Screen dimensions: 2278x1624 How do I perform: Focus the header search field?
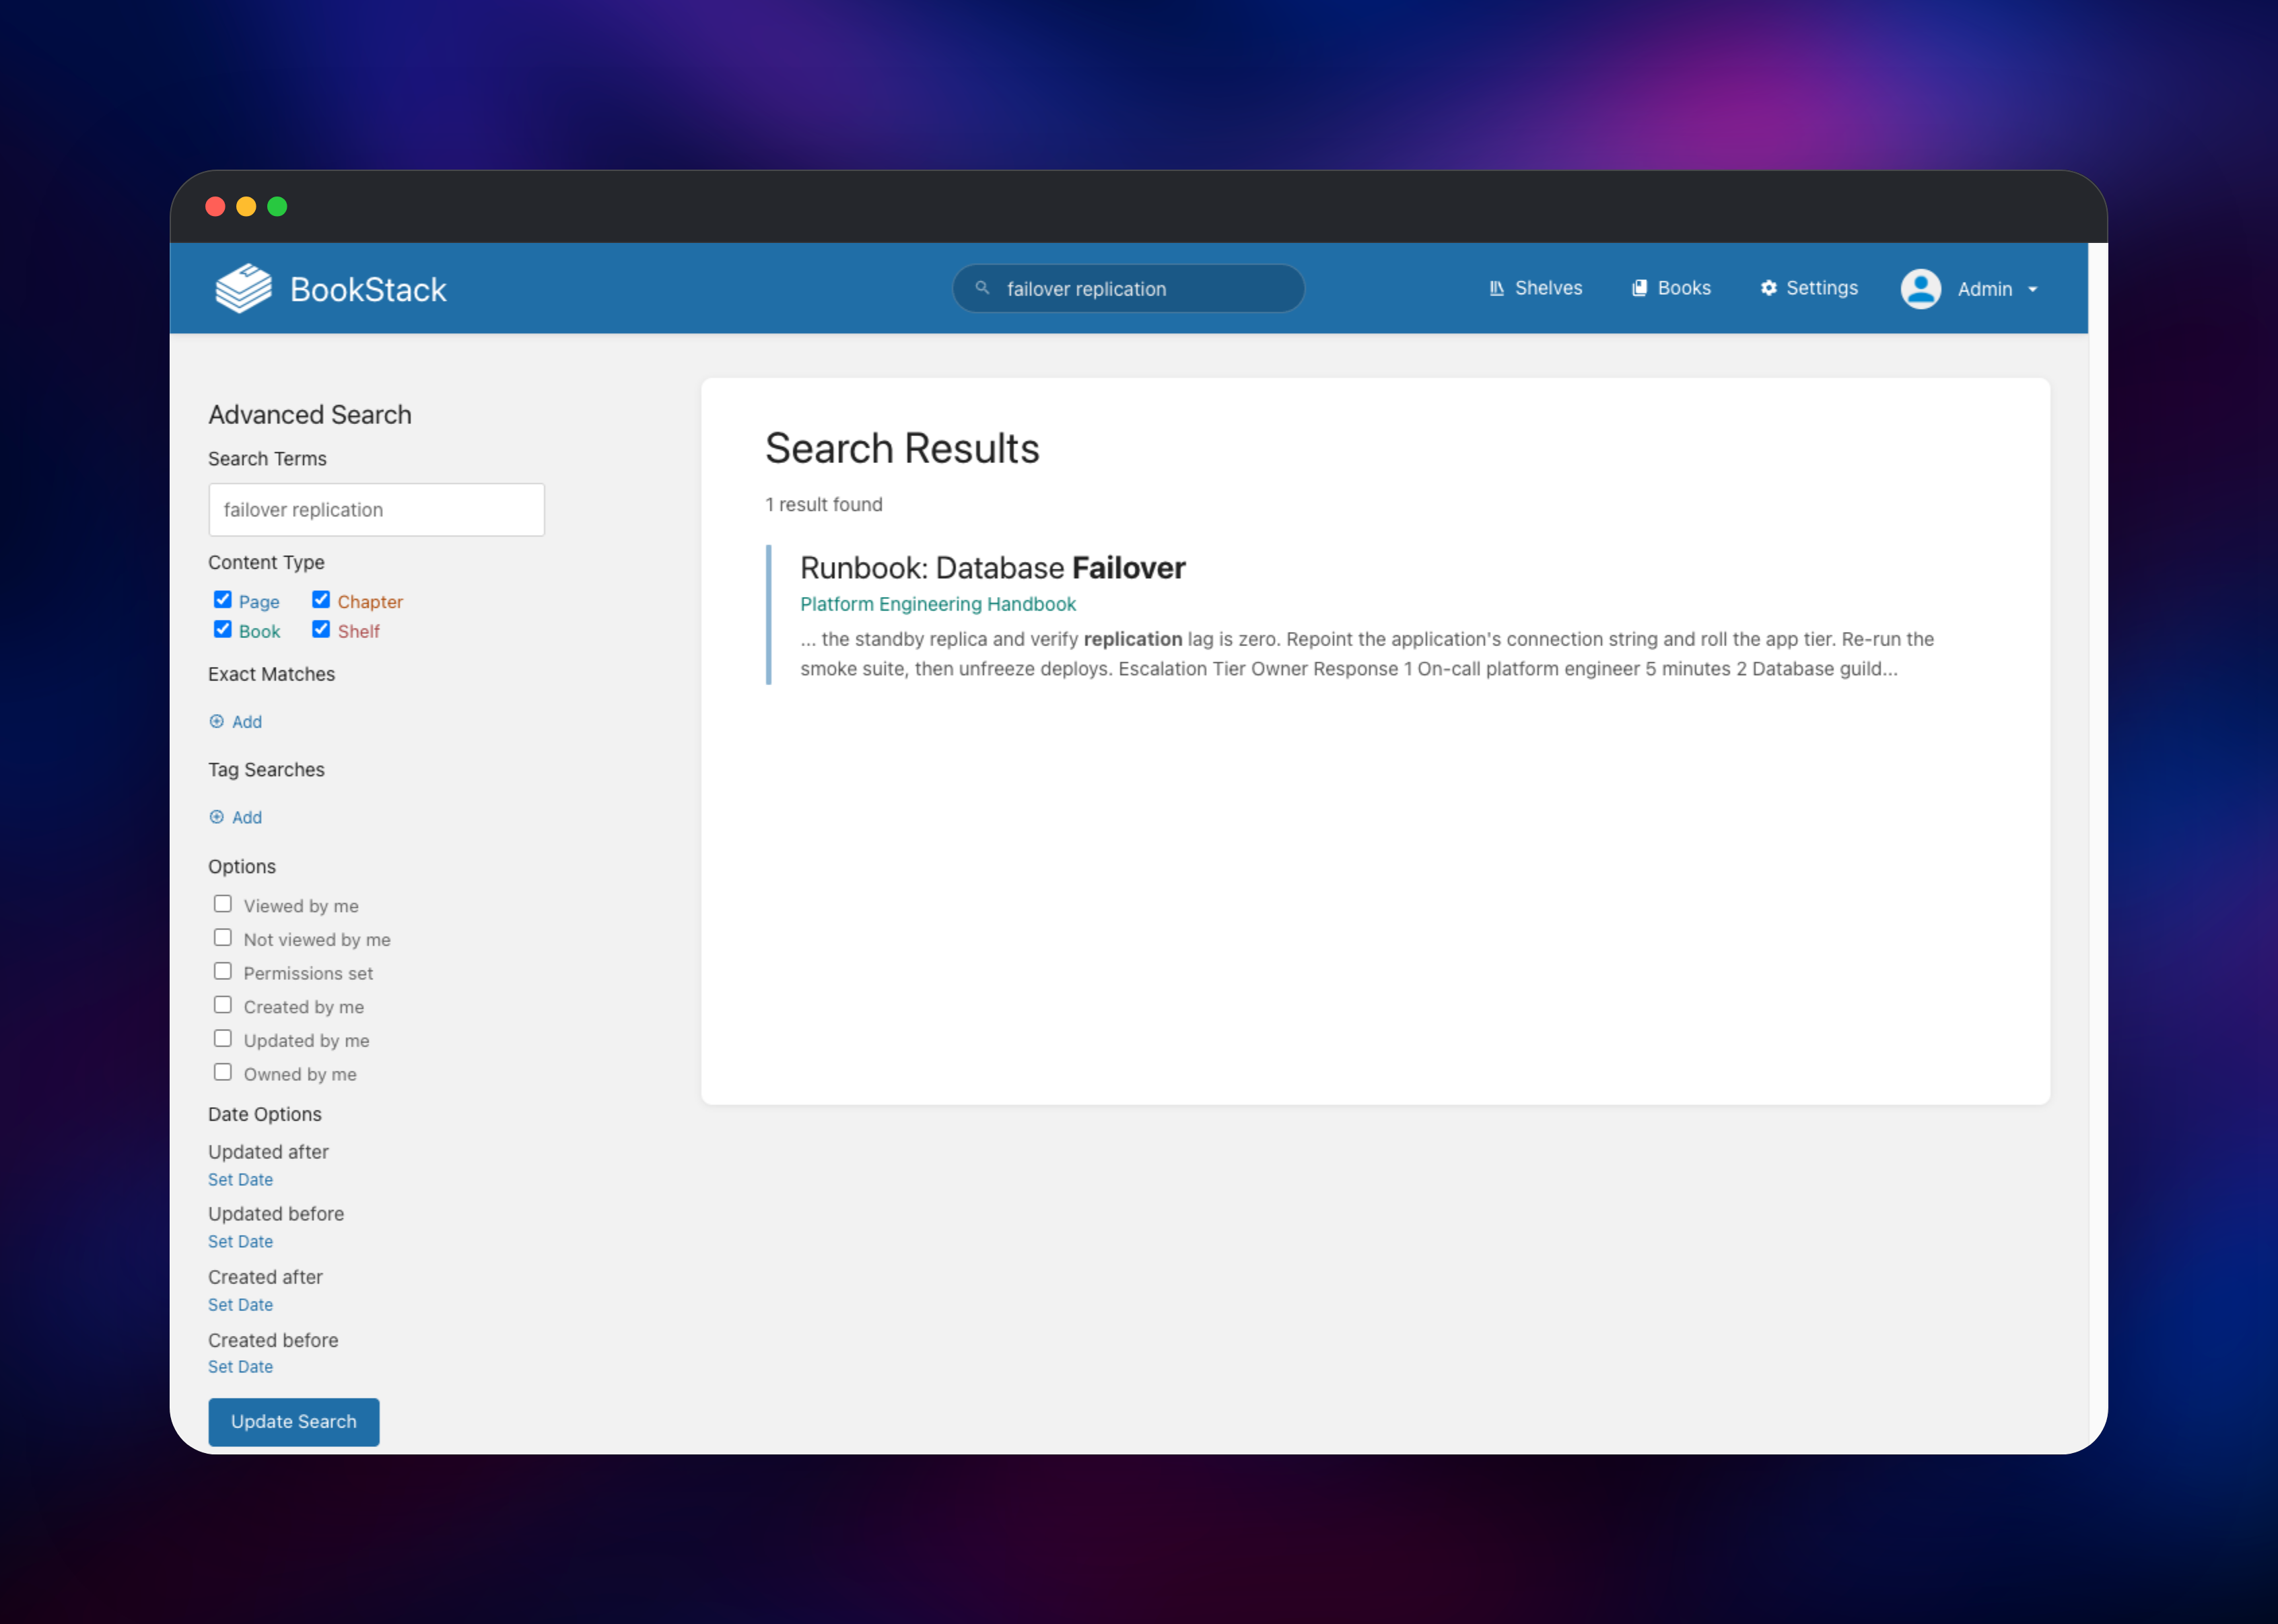coord(1128,288)
